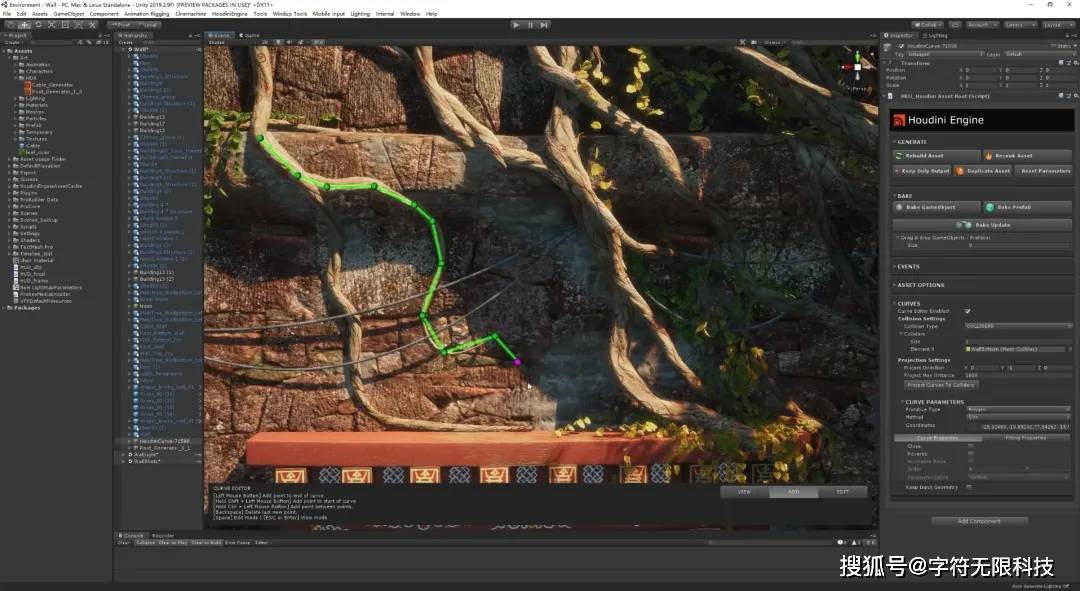This screenshot has width=1080, height=591.
Task: Click the Pause playback button
Action: pos(530,24)
